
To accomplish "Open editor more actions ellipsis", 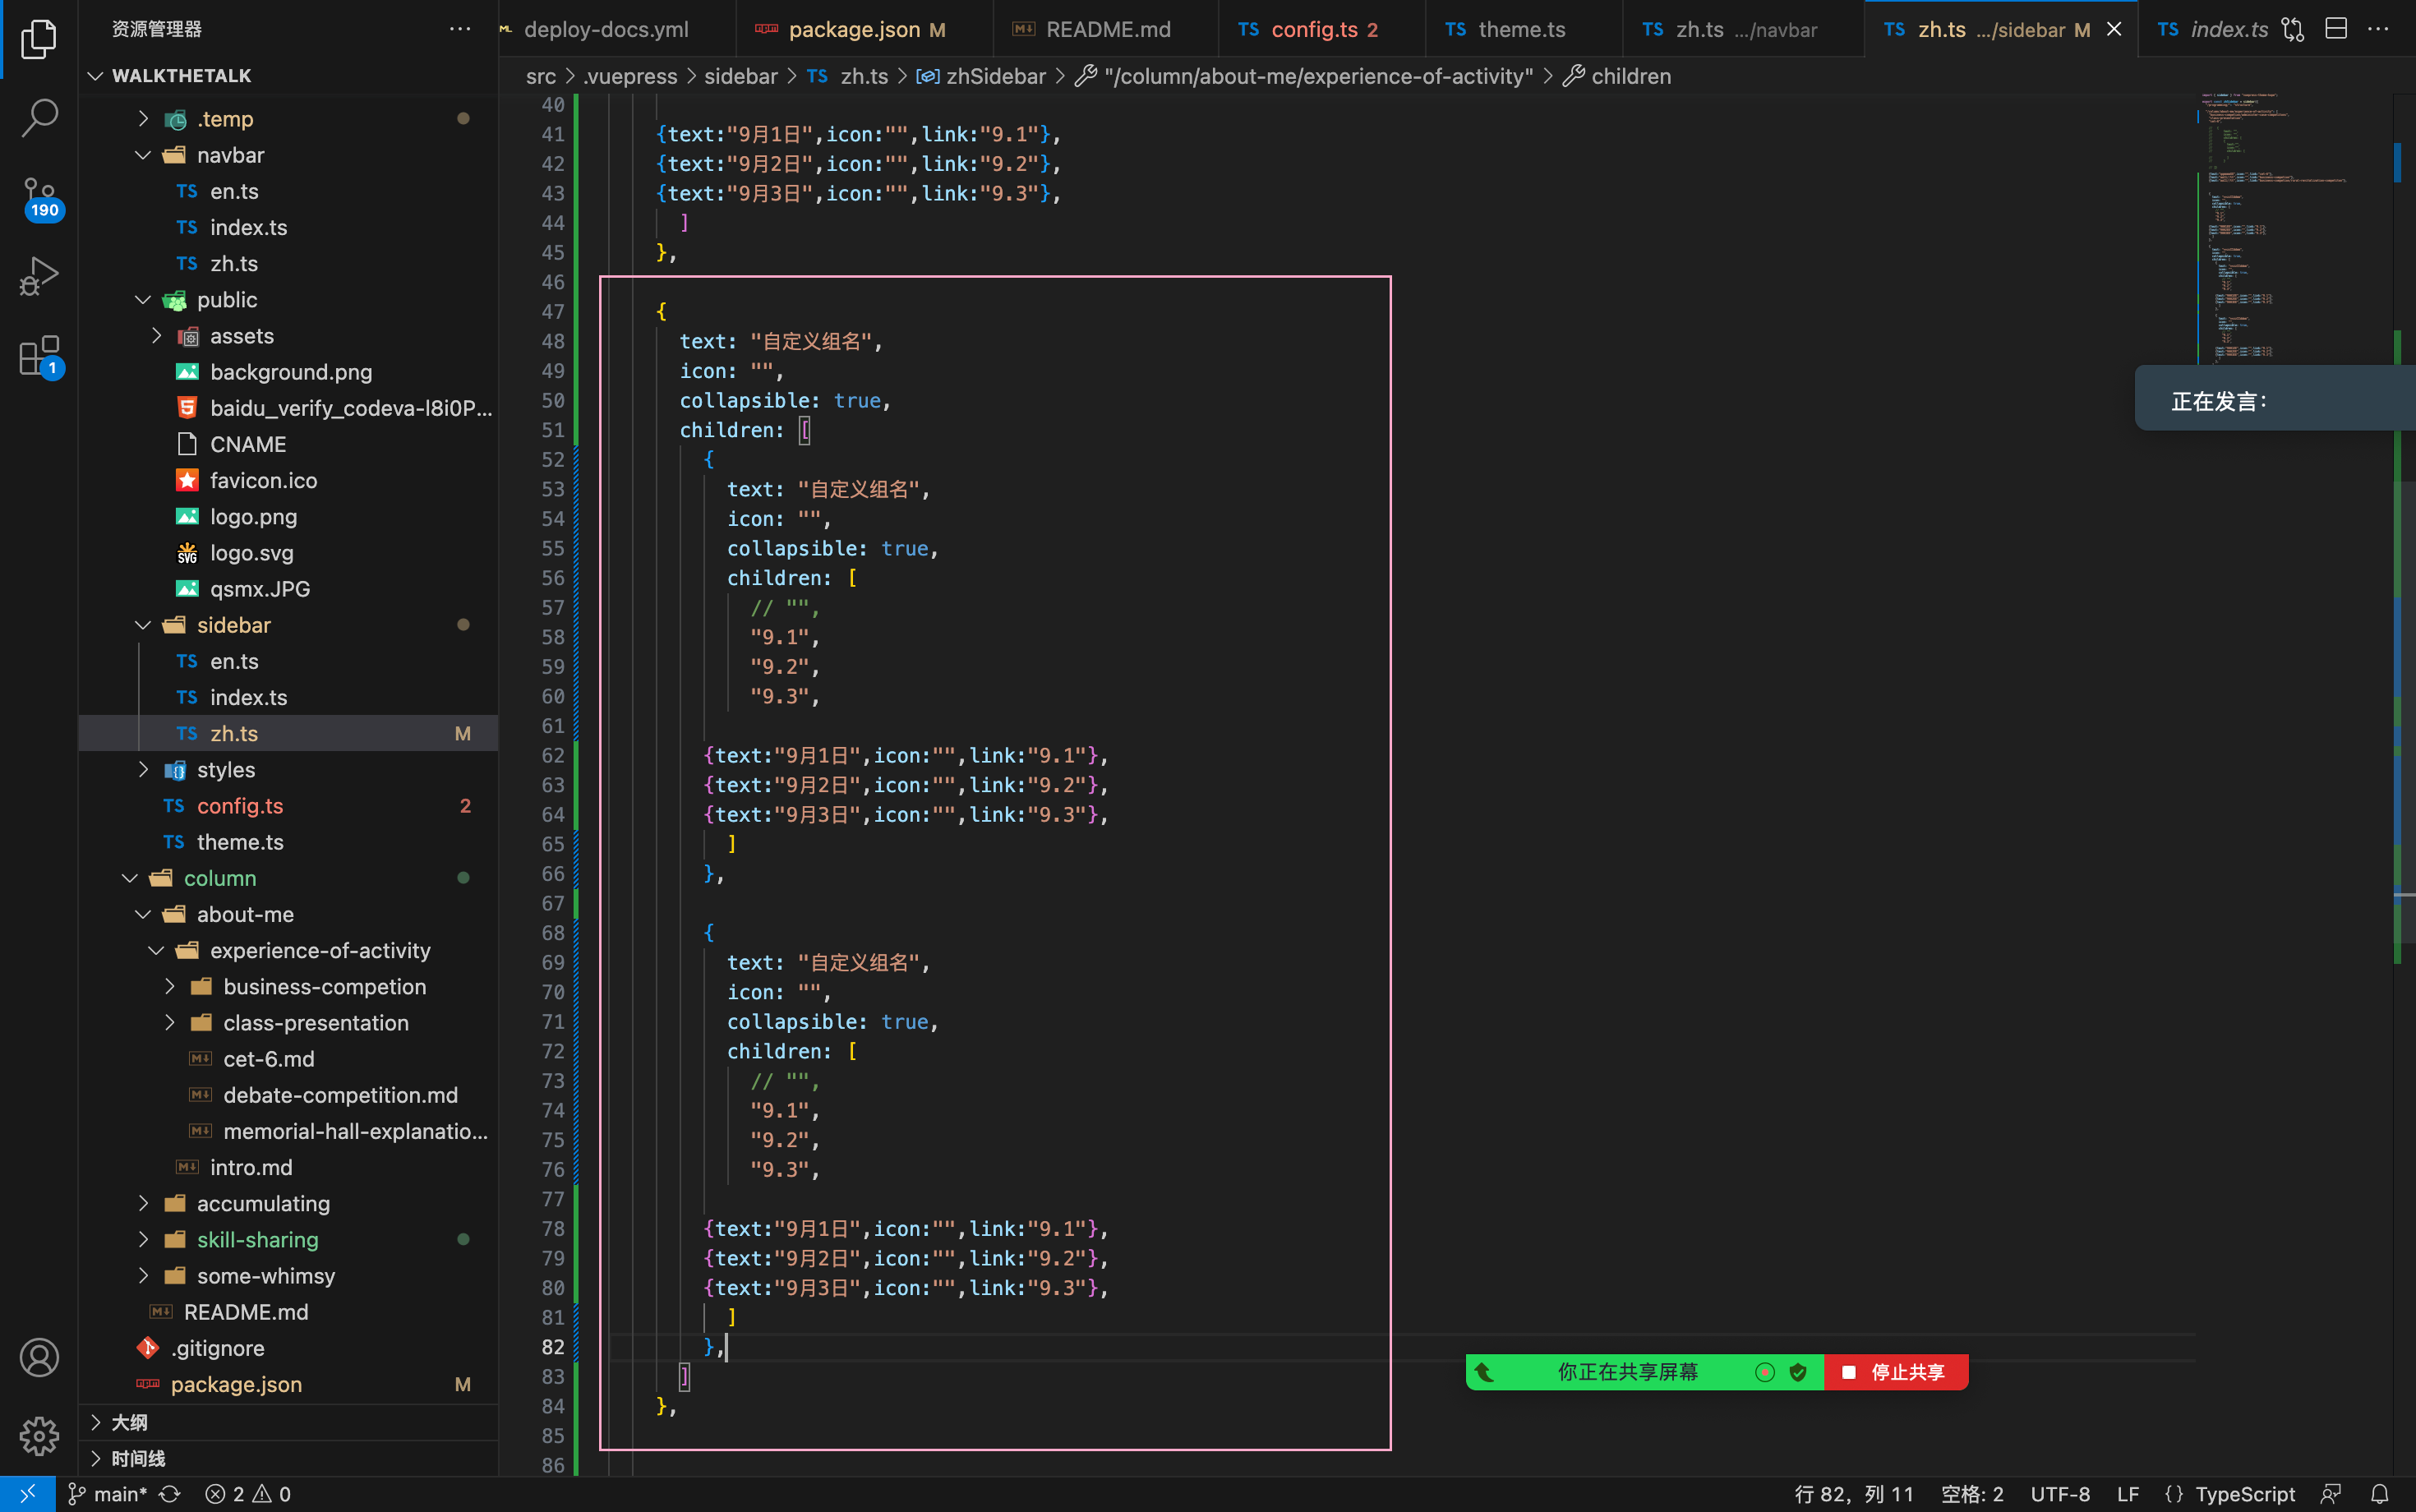I will 2378,29.
